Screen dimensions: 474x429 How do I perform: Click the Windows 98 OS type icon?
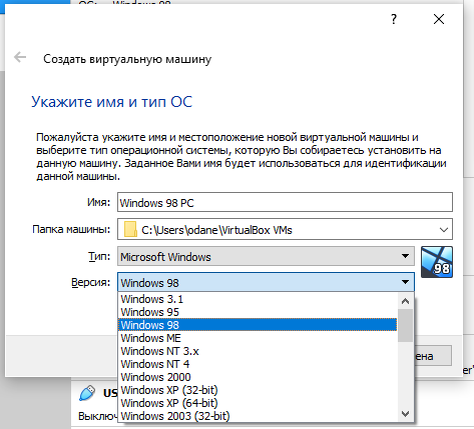point(437,262)
